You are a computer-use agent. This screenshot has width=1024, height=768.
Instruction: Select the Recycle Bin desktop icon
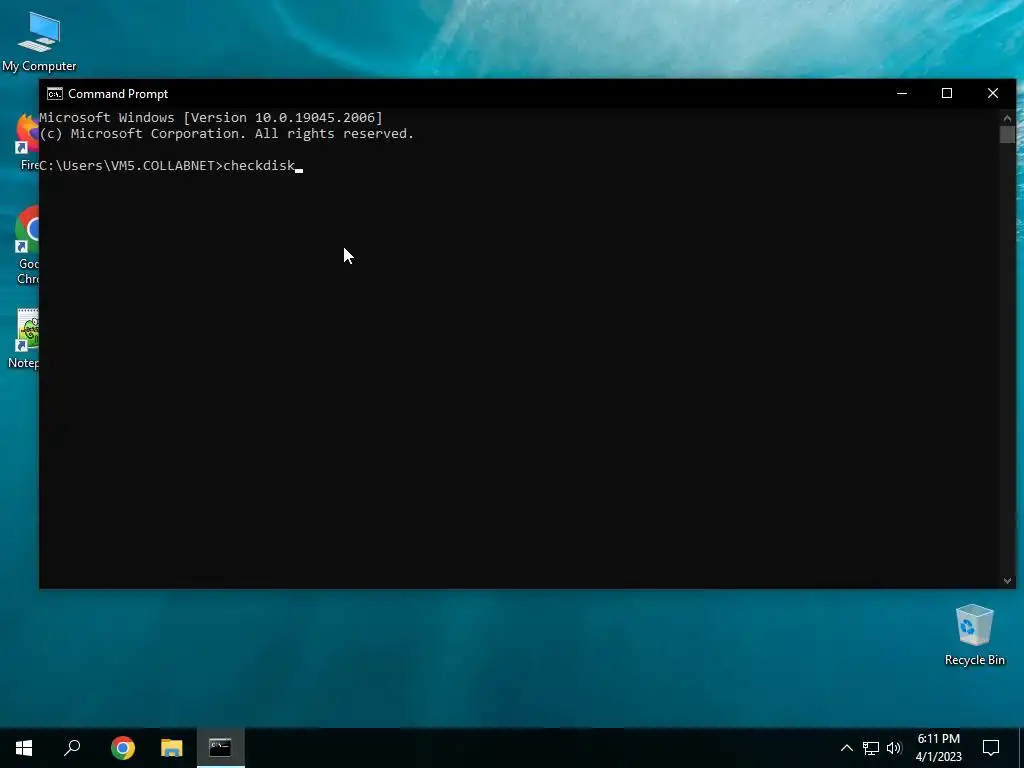click(x=974, y=635)
